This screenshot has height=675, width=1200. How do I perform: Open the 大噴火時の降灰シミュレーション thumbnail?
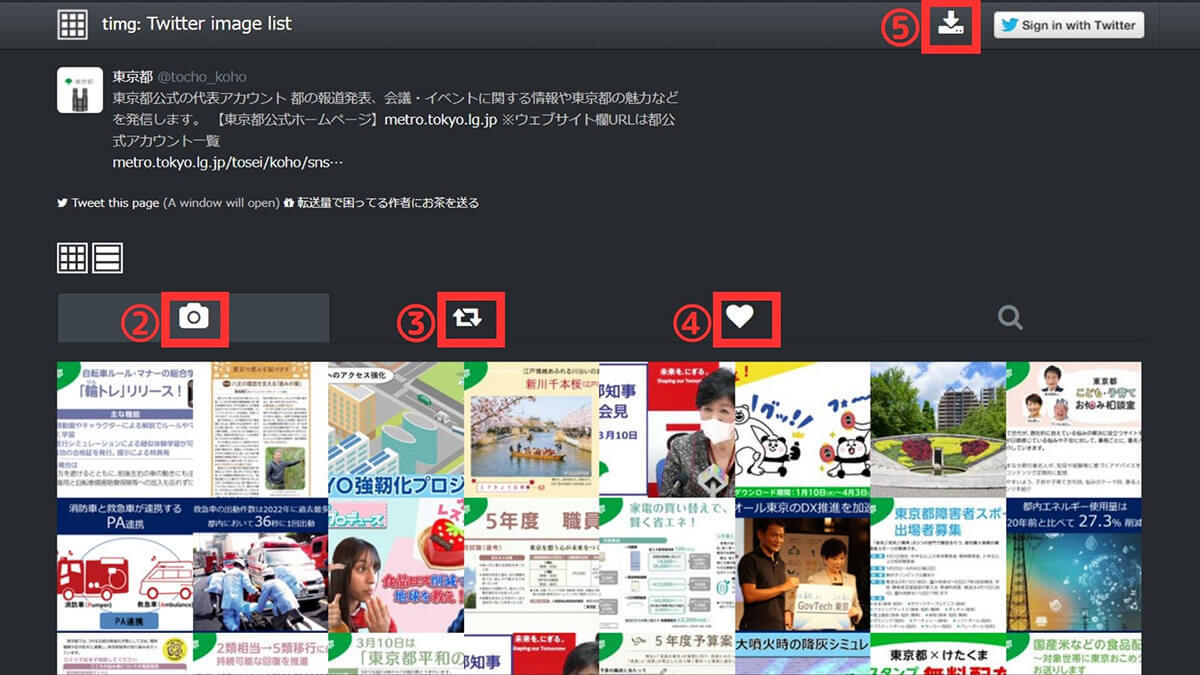point(803,654)
